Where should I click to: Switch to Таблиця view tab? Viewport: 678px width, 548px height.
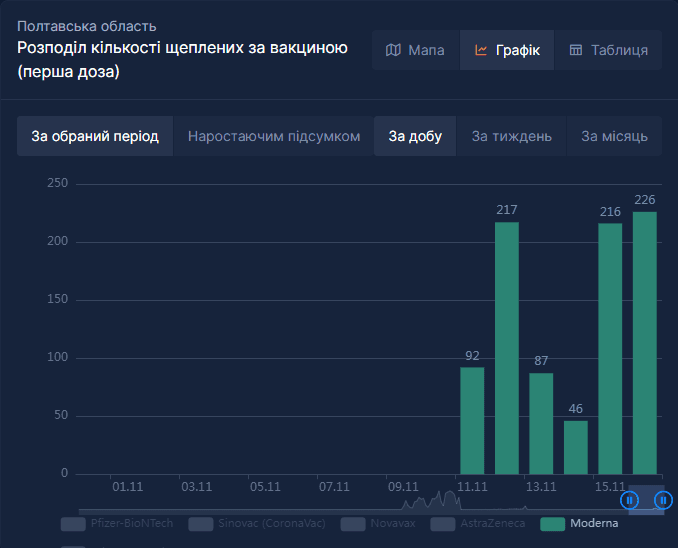608,50
